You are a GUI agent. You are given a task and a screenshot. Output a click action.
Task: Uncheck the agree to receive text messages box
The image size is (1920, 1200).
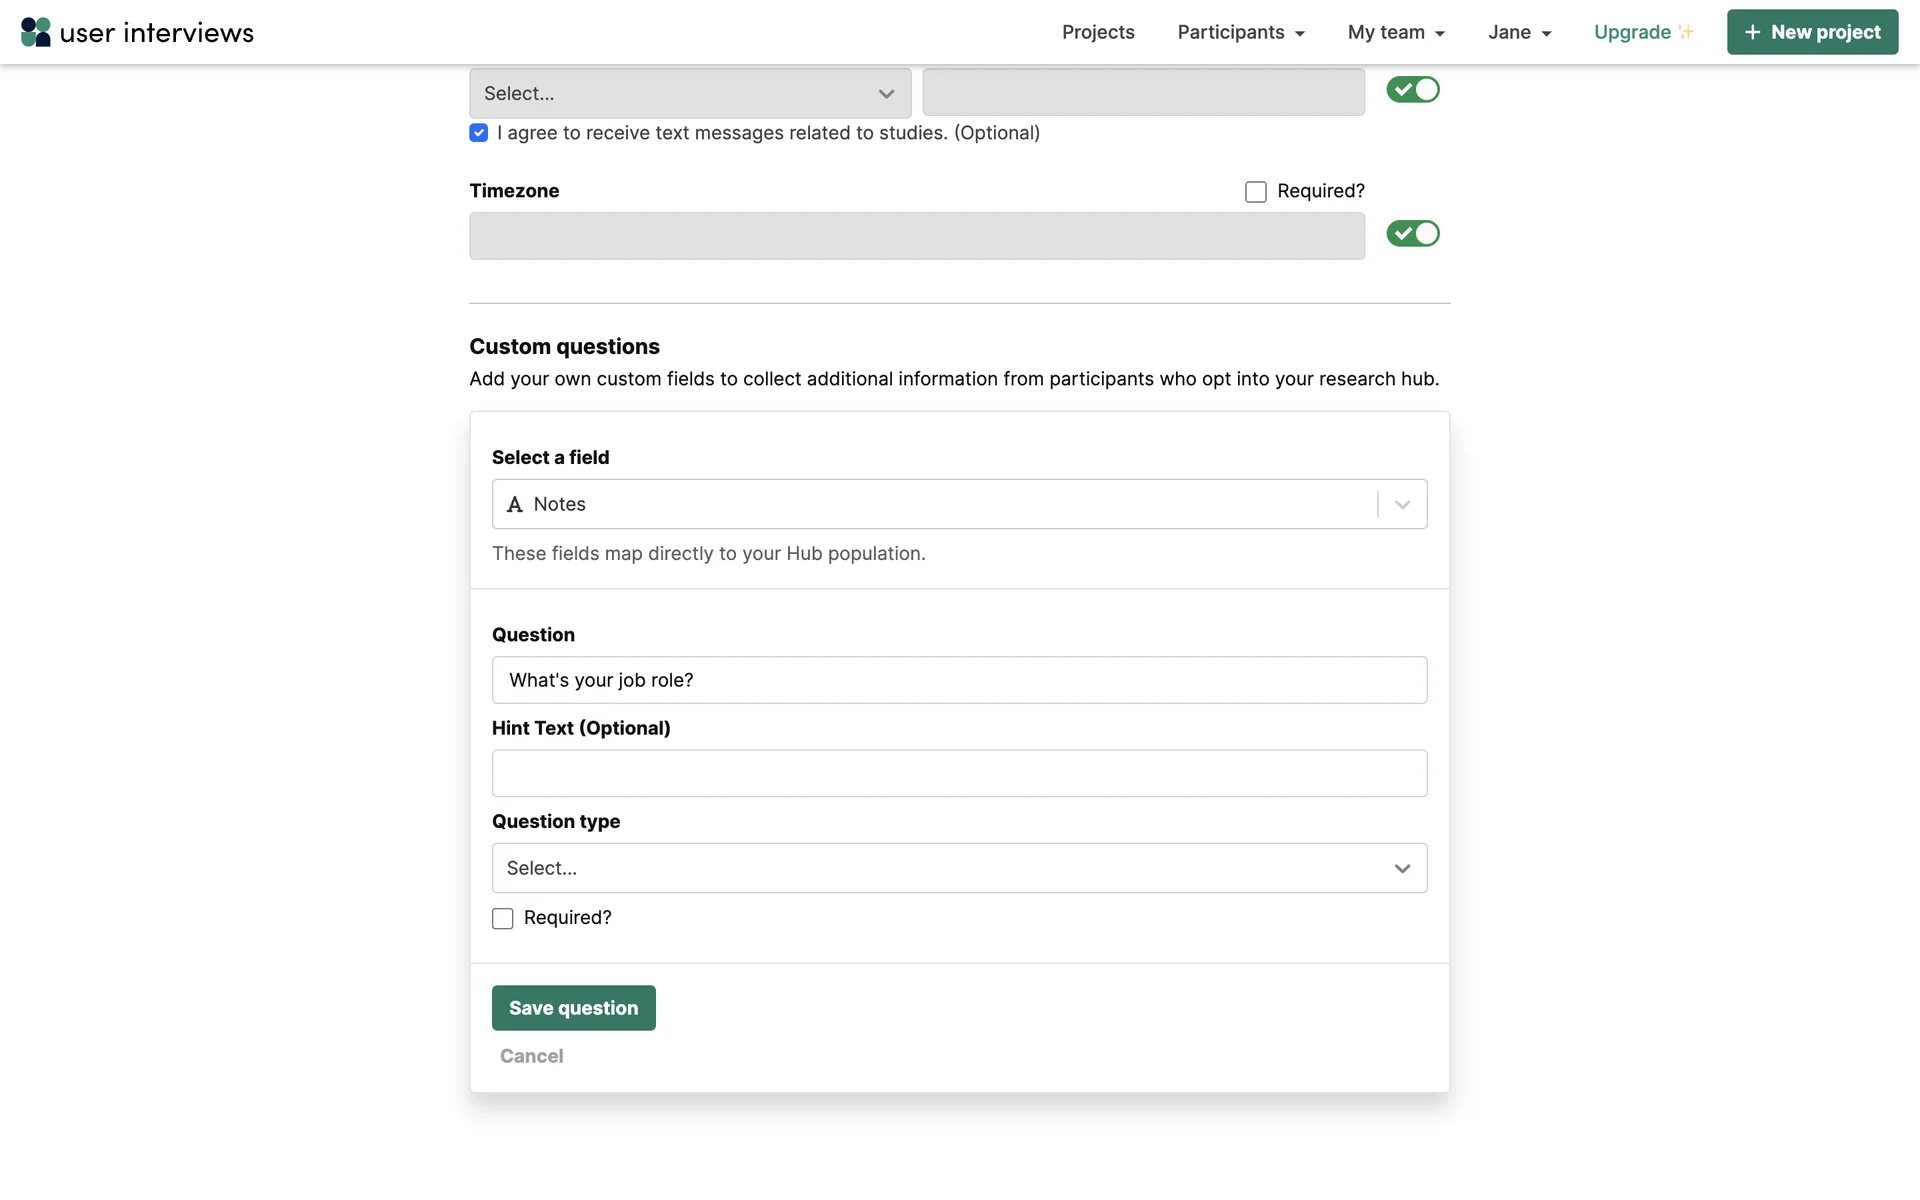(479, 133)
